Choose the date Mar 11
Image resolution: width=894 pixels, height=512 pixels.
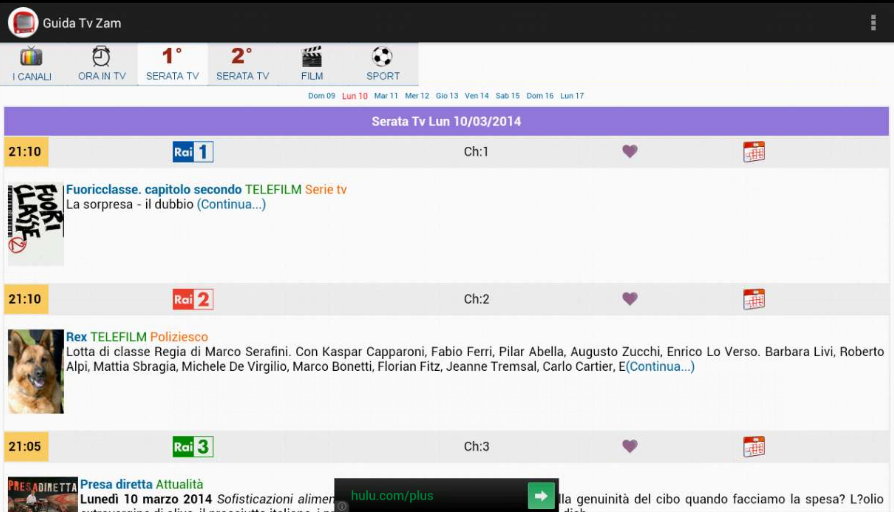click(386, 96)
